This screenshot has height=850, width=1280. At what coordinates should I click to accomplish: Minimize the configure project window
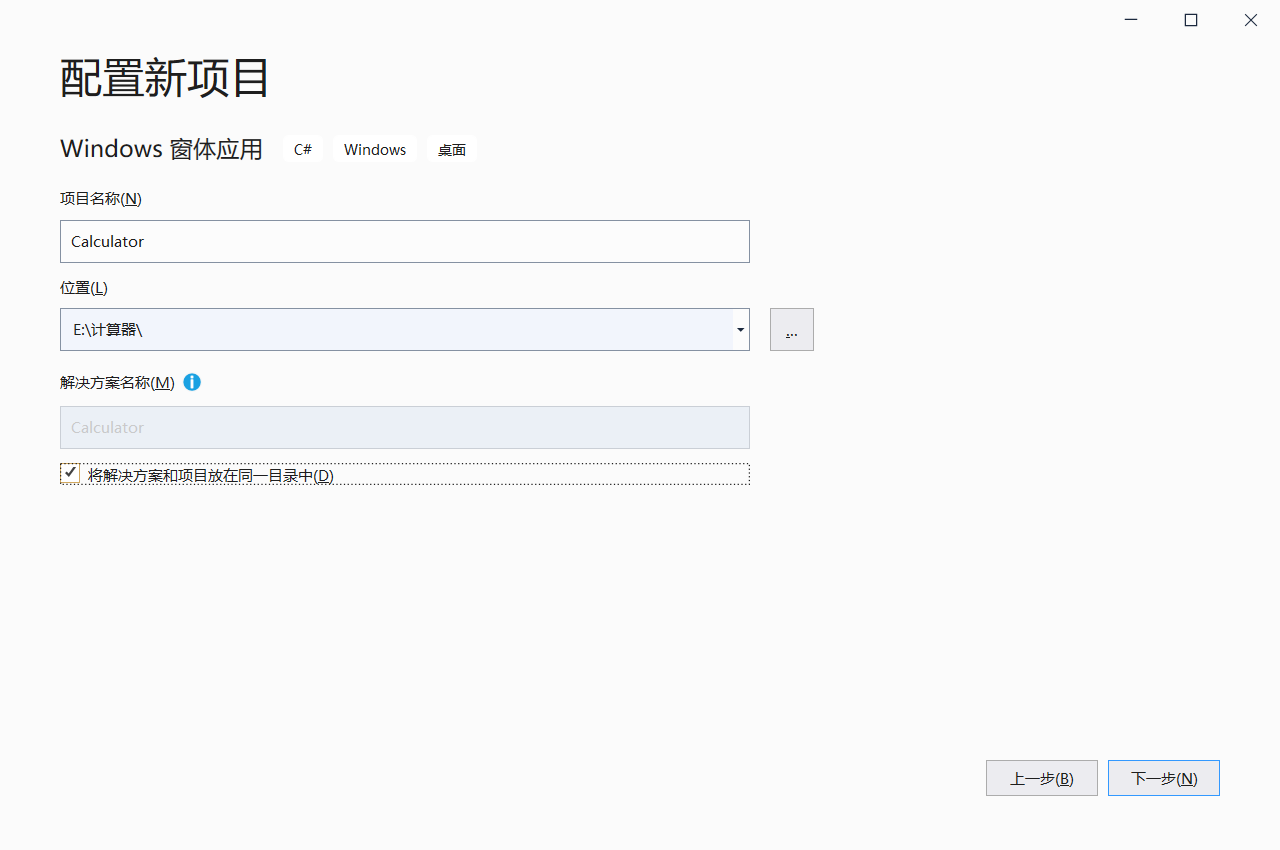pyautogui.click(x=1130, y=19)
